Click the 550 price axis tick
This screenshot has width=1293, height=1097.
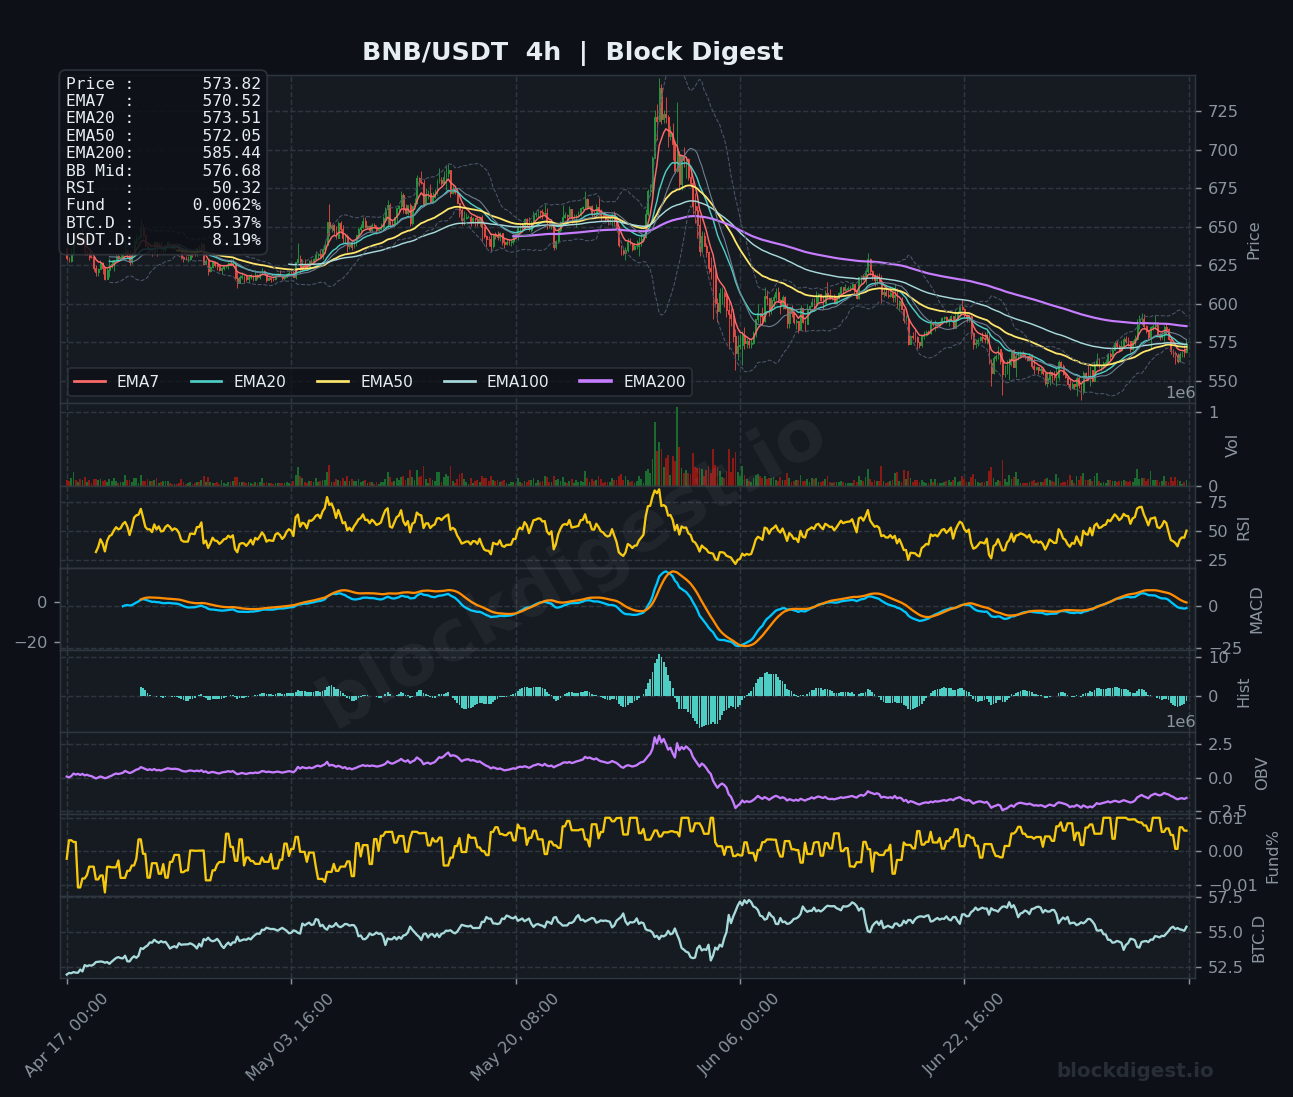[1221, 382]
